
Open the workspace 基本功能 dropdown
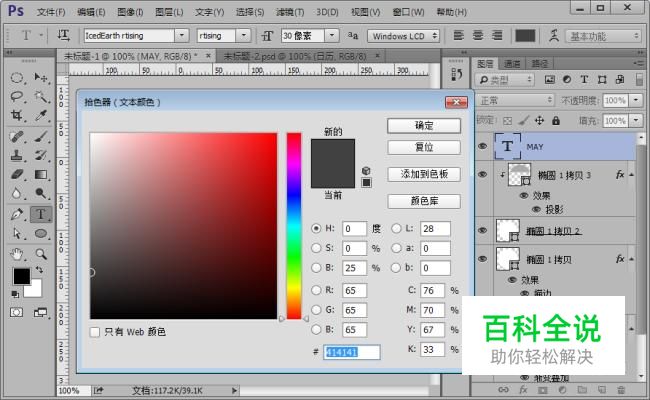click(x=604, y=36)
